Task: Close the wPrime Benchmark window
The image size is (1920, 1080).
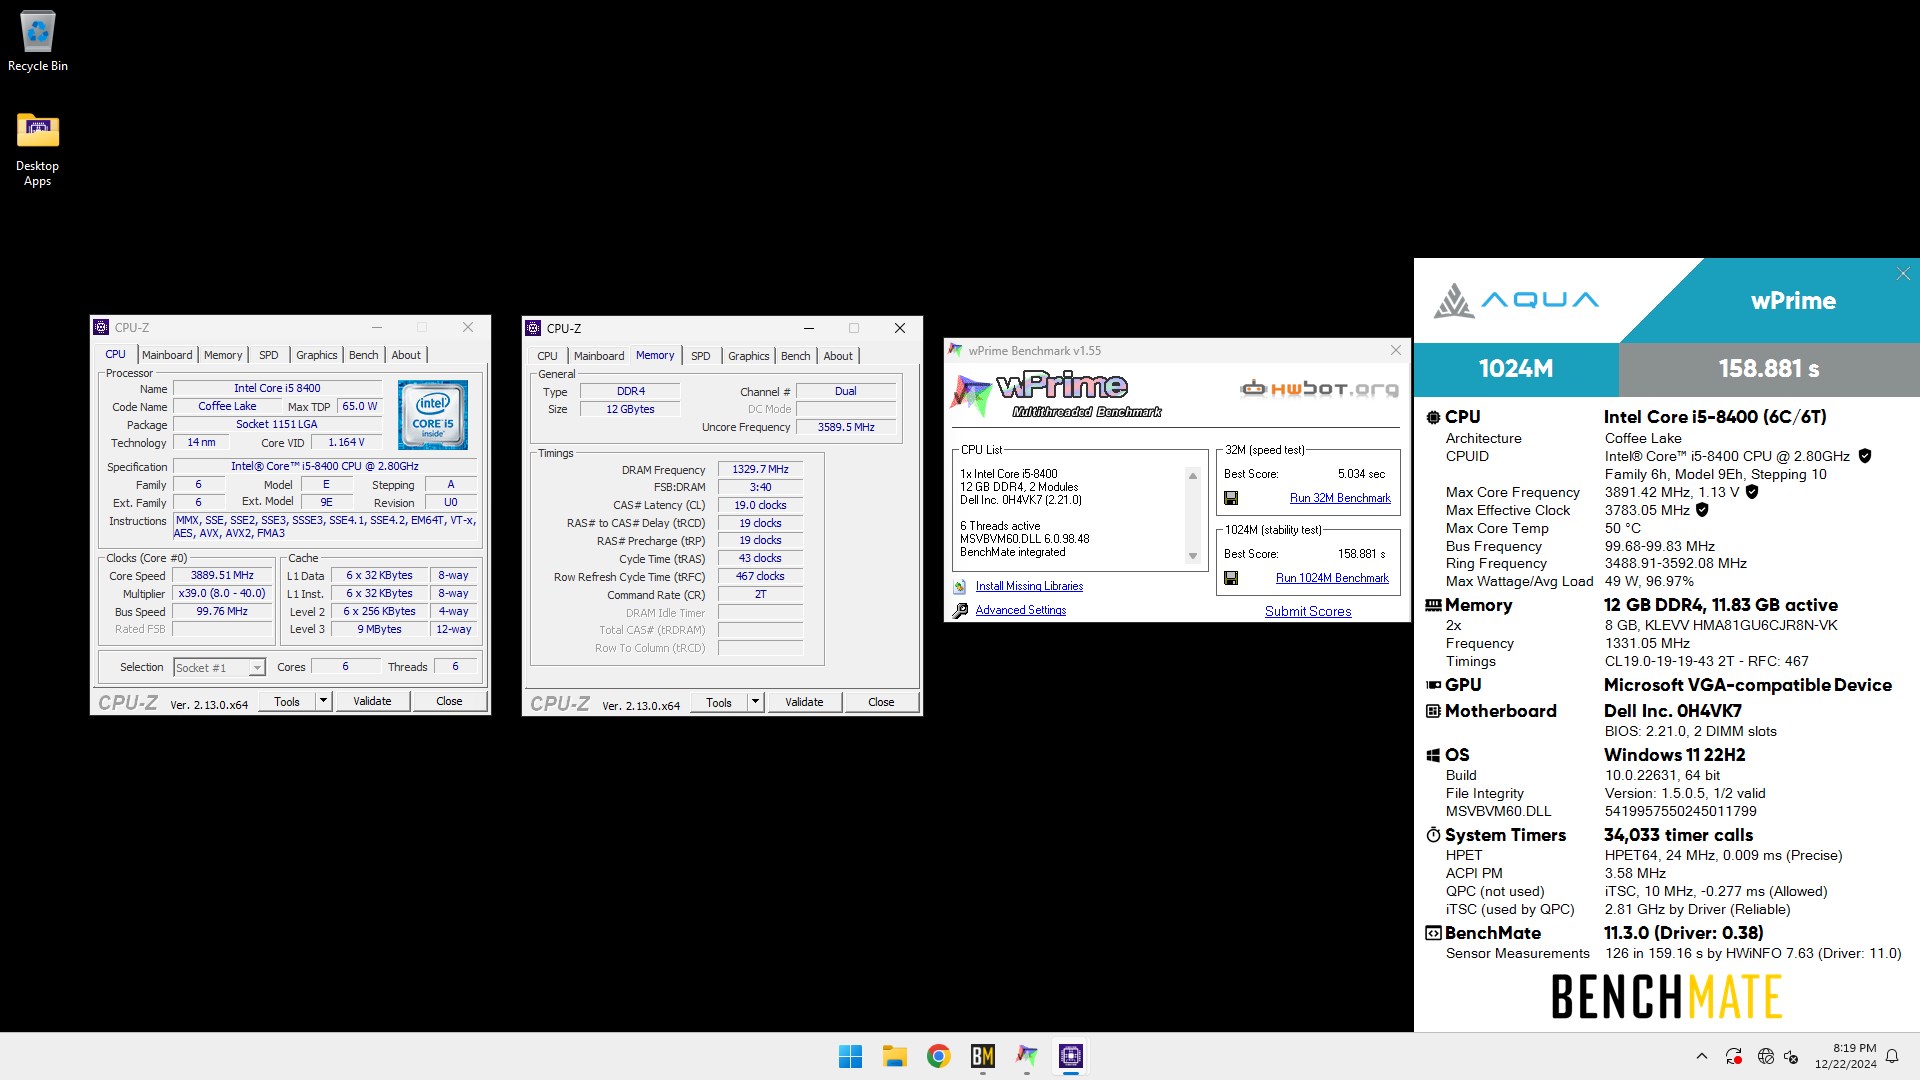Action: [x=1396, y=350]
